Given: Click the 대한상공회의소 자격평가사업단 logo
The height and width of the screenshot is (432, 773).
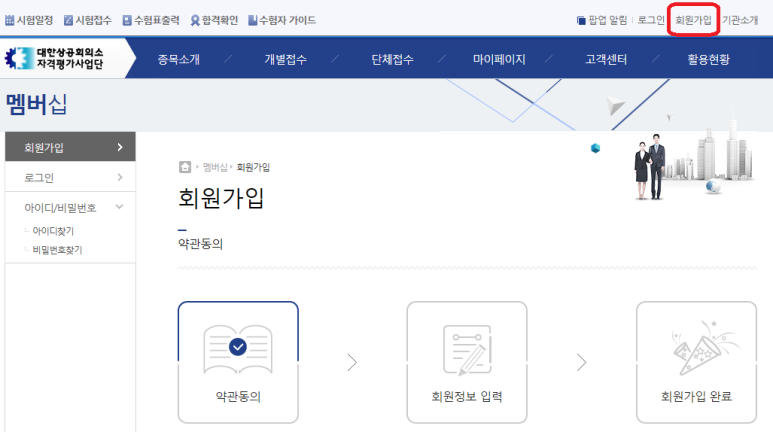Looking at the screenshot, I should (x=54, y=58).
